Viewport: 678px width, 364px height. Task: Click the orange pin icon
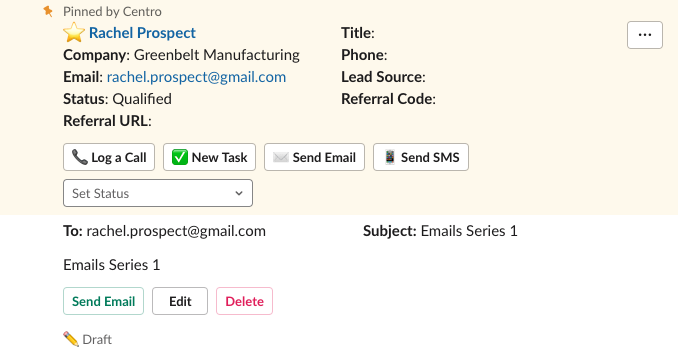(48, 11)
